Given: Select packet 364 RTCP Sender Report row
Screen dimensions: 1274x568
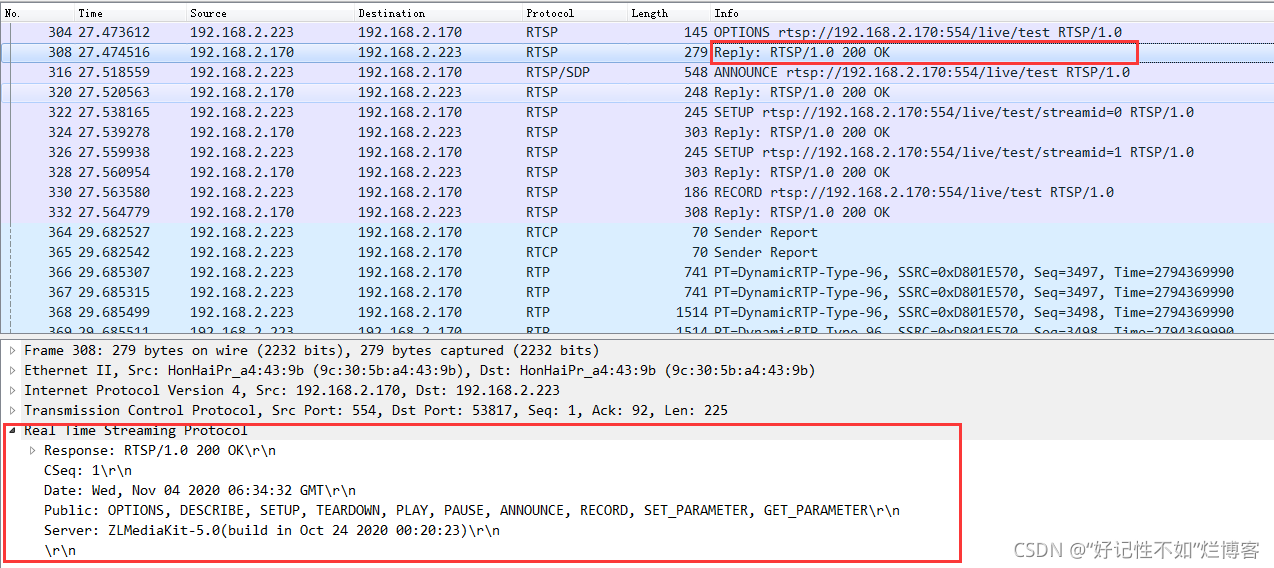Looking at the screenshot, I should 637,232.
